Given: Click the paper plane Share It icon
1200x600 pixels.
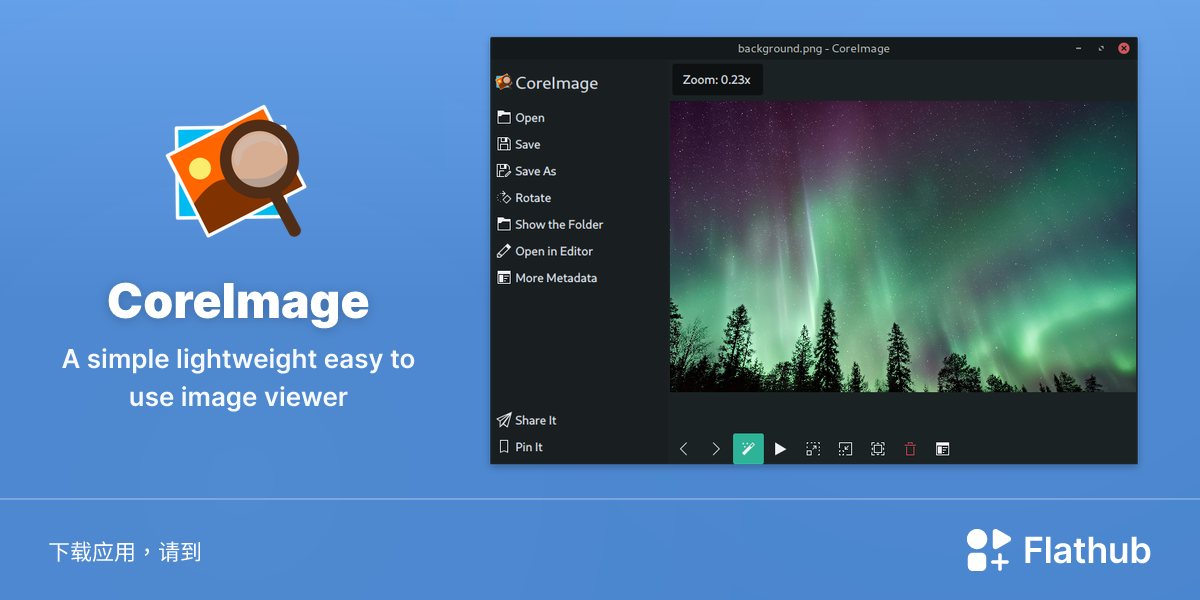Looking at the screenshot, I should (504, 420).
